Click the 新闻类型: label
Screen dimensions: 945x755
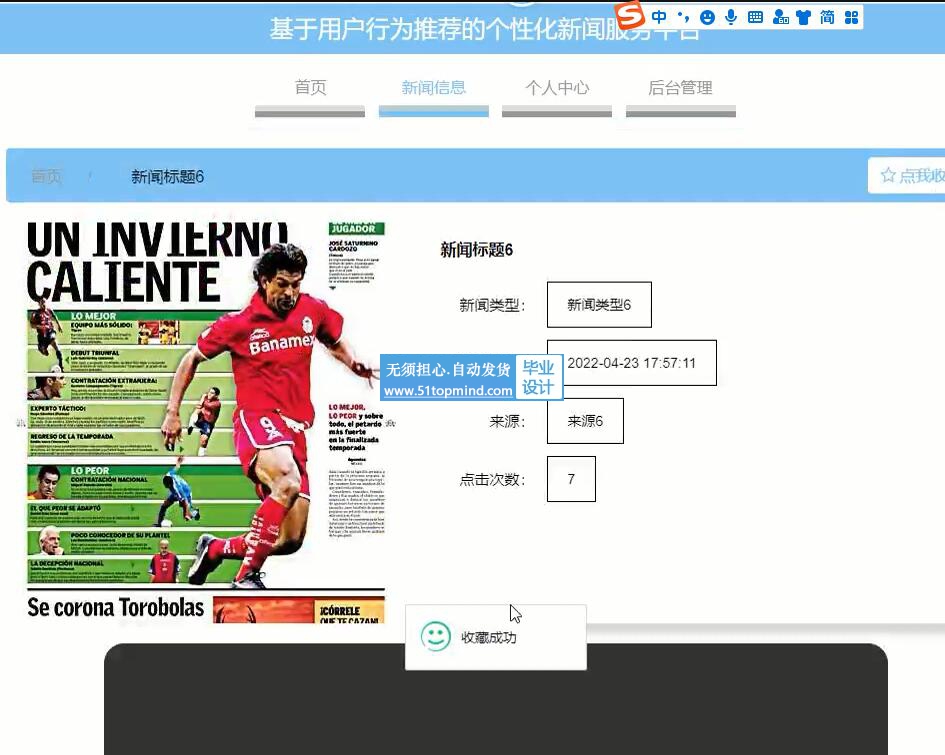click(492, 305)
